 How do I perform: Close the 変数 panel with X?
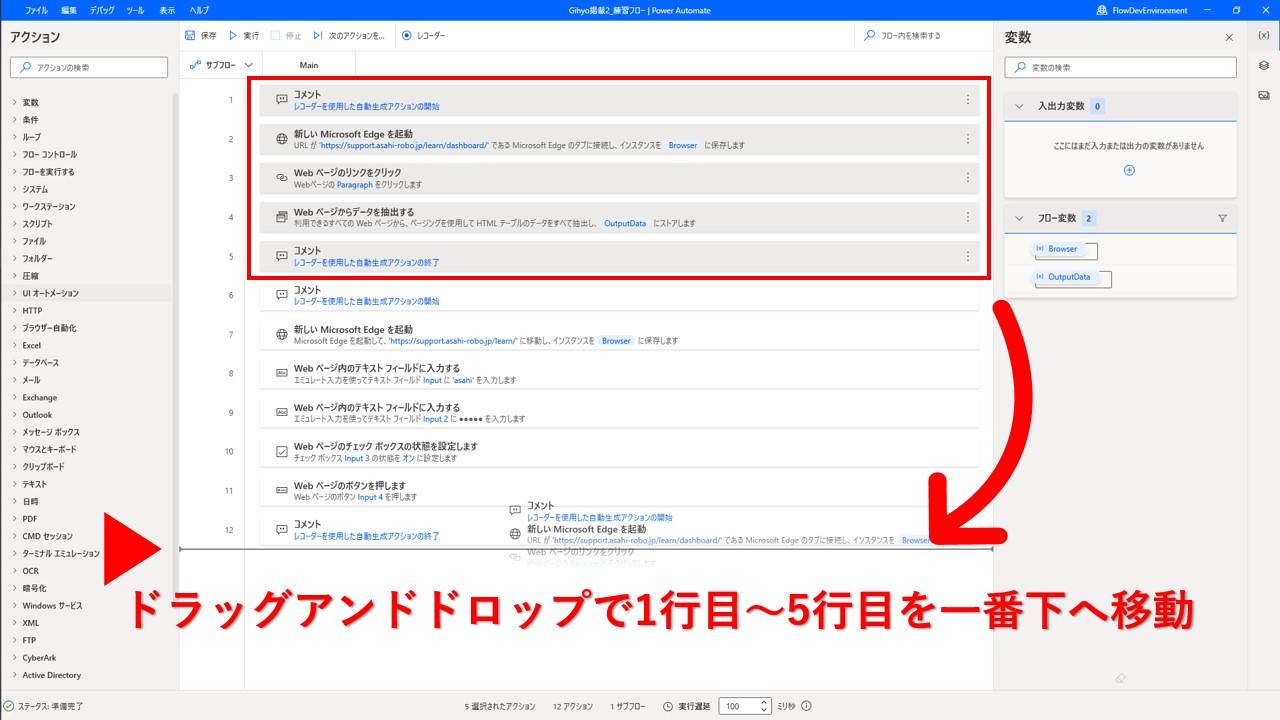1229,37
